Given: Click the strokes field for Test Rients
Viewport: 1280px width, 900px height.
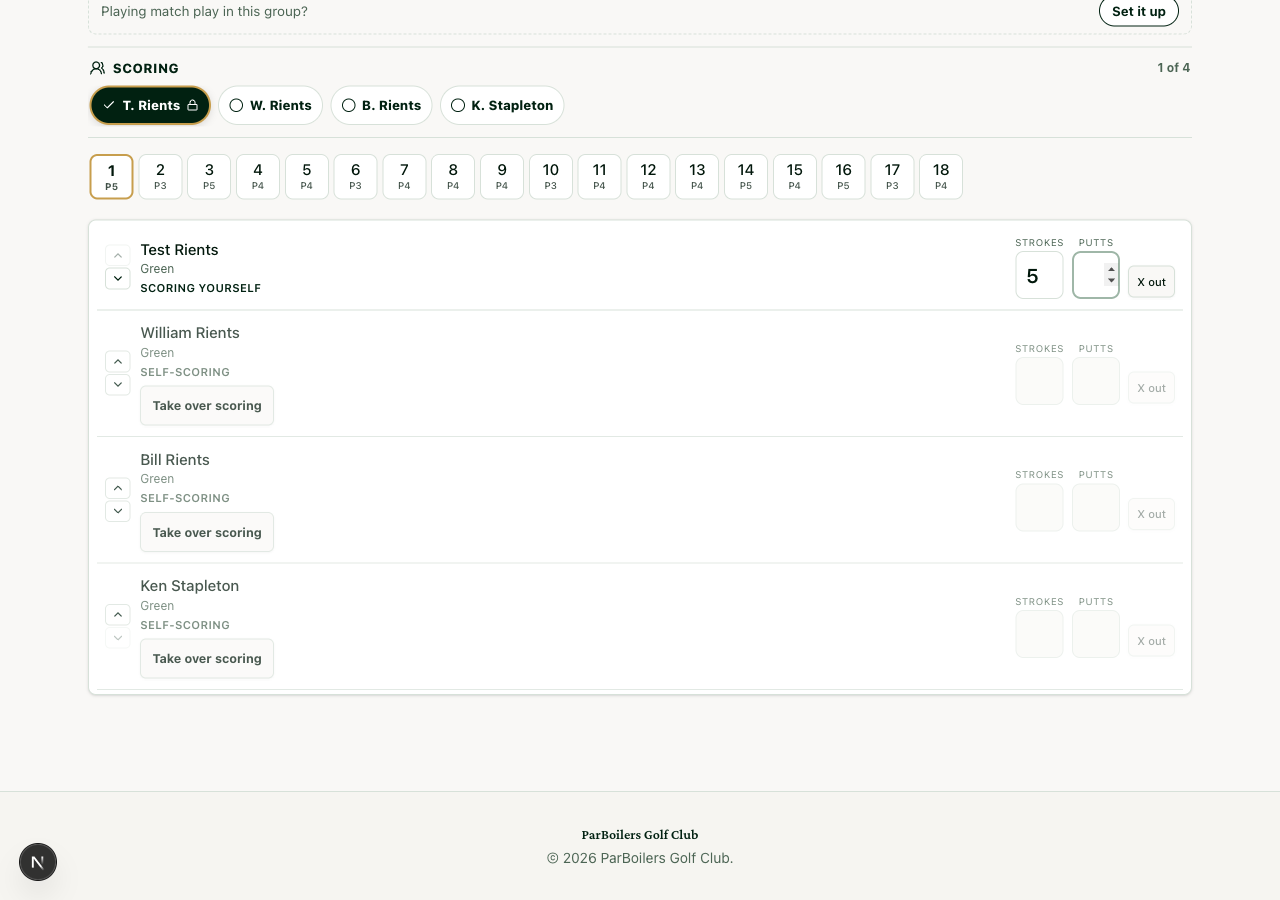Looking at the screenshot, I should pos(1039,275).
